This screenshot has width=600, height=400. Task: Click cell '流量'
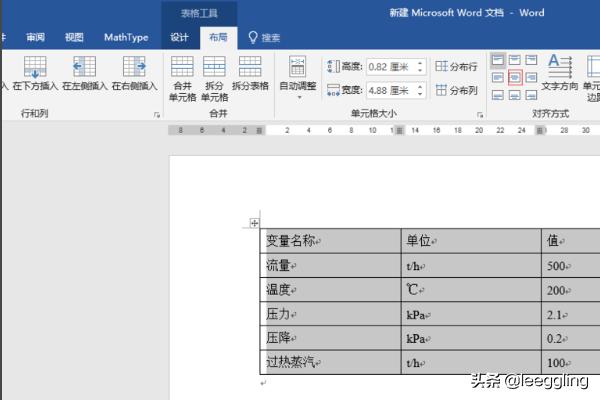pos(331,265)
